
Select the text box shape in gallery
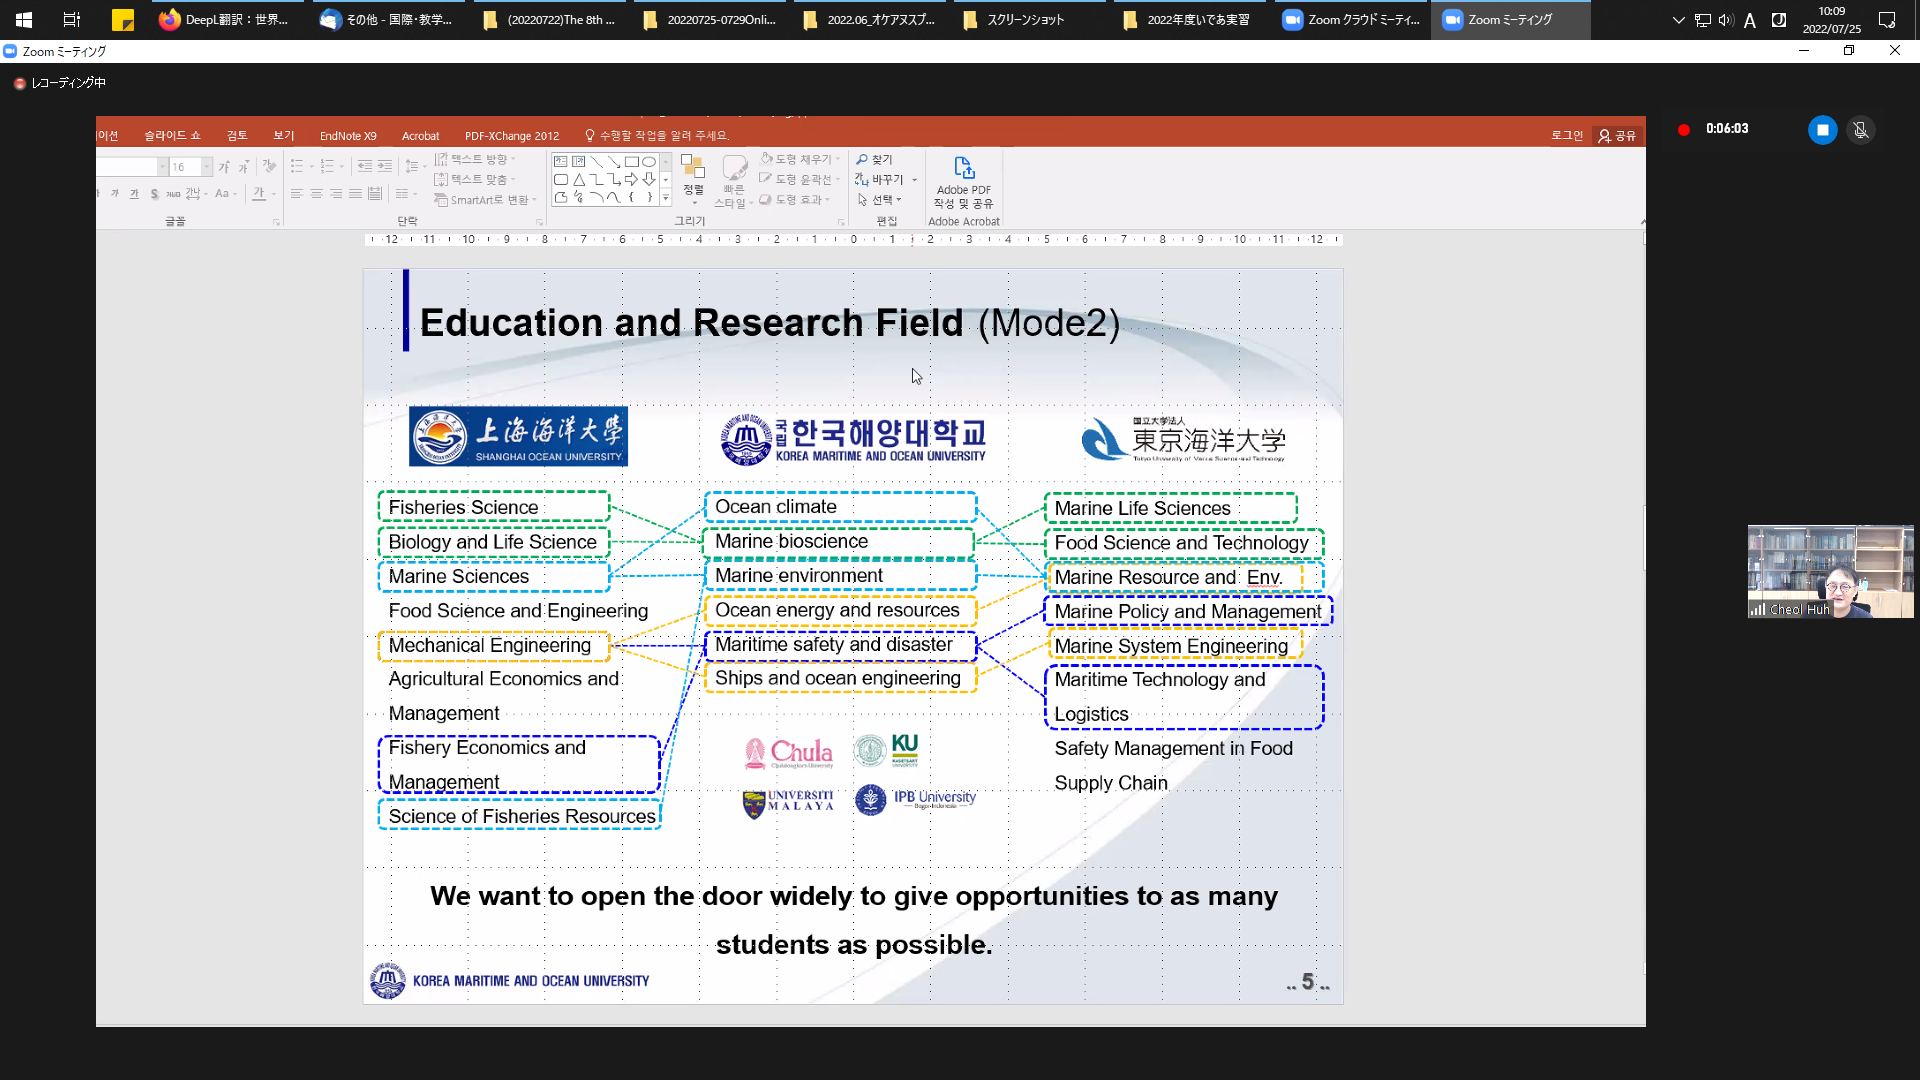coord(560,162)
